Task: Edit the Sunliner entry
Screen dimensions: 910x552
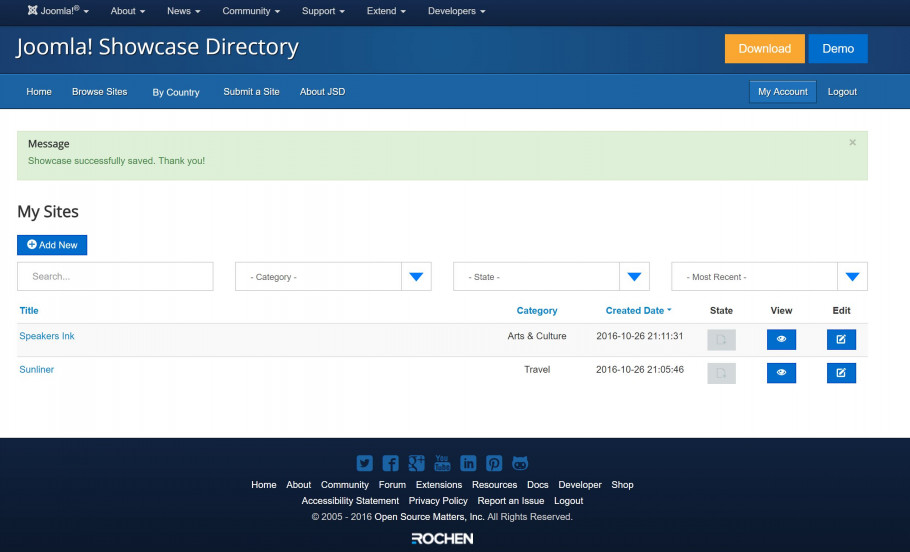Action: pyautogui.click(x=841, y=373)
